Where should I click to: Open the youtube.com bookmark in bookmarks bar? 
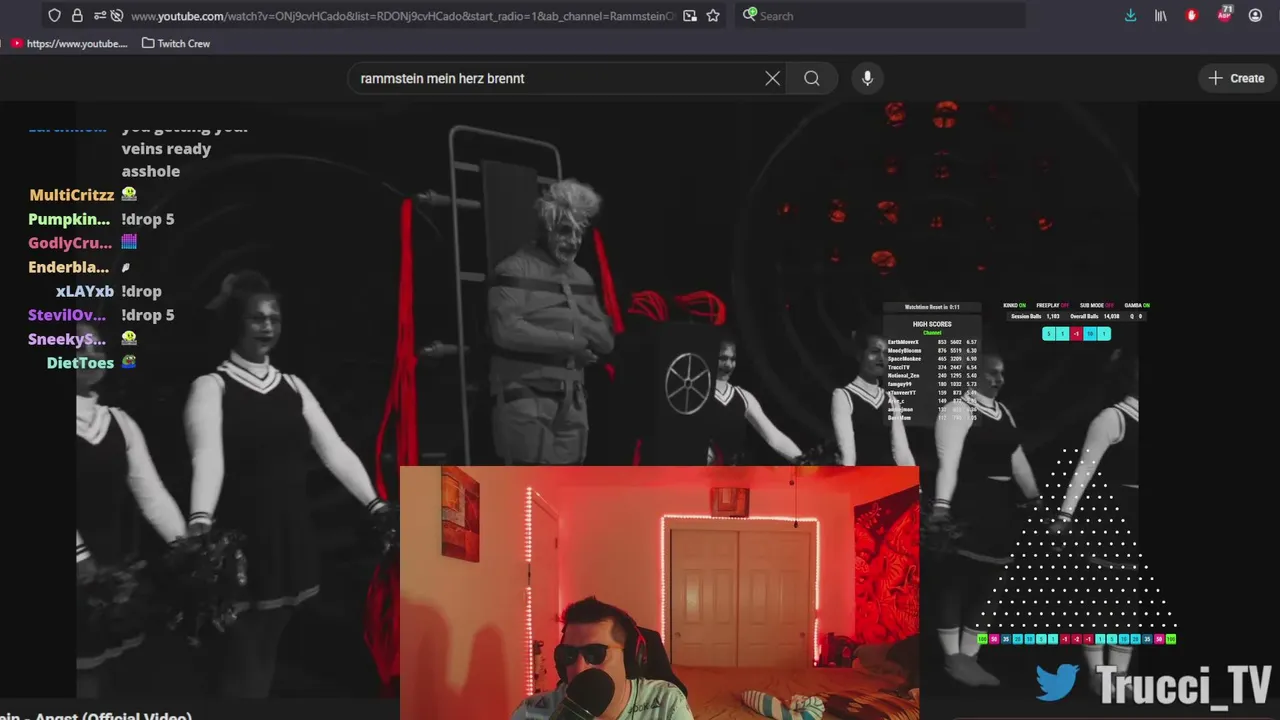coord(69,44)
